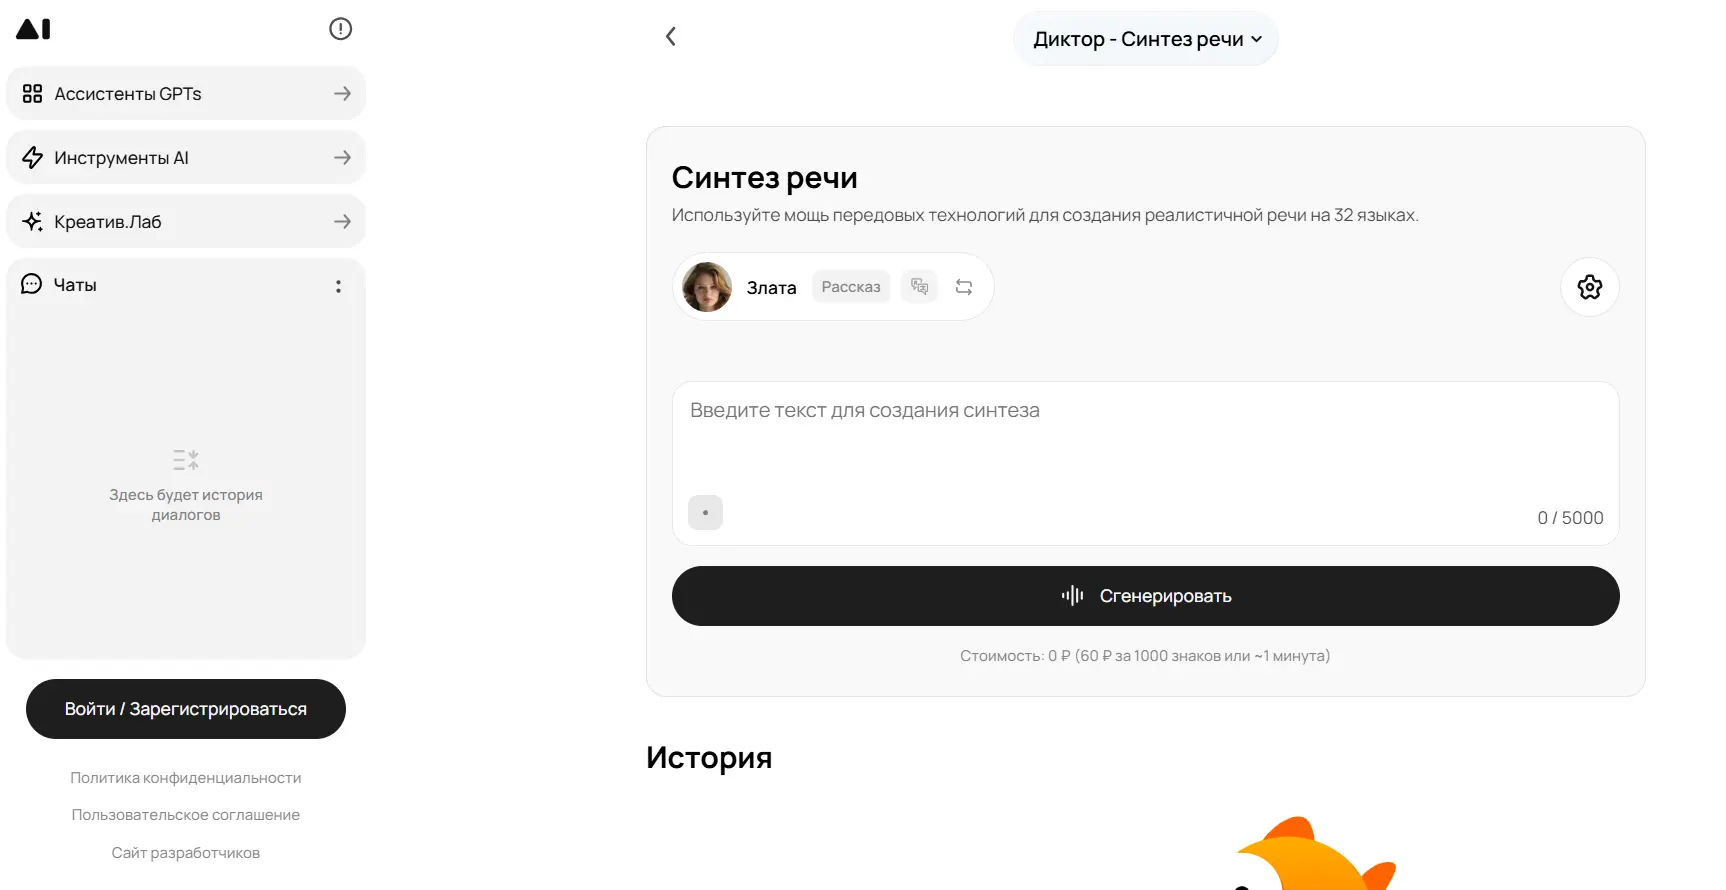Expand Инструменты AI section

tap(186, 157)
